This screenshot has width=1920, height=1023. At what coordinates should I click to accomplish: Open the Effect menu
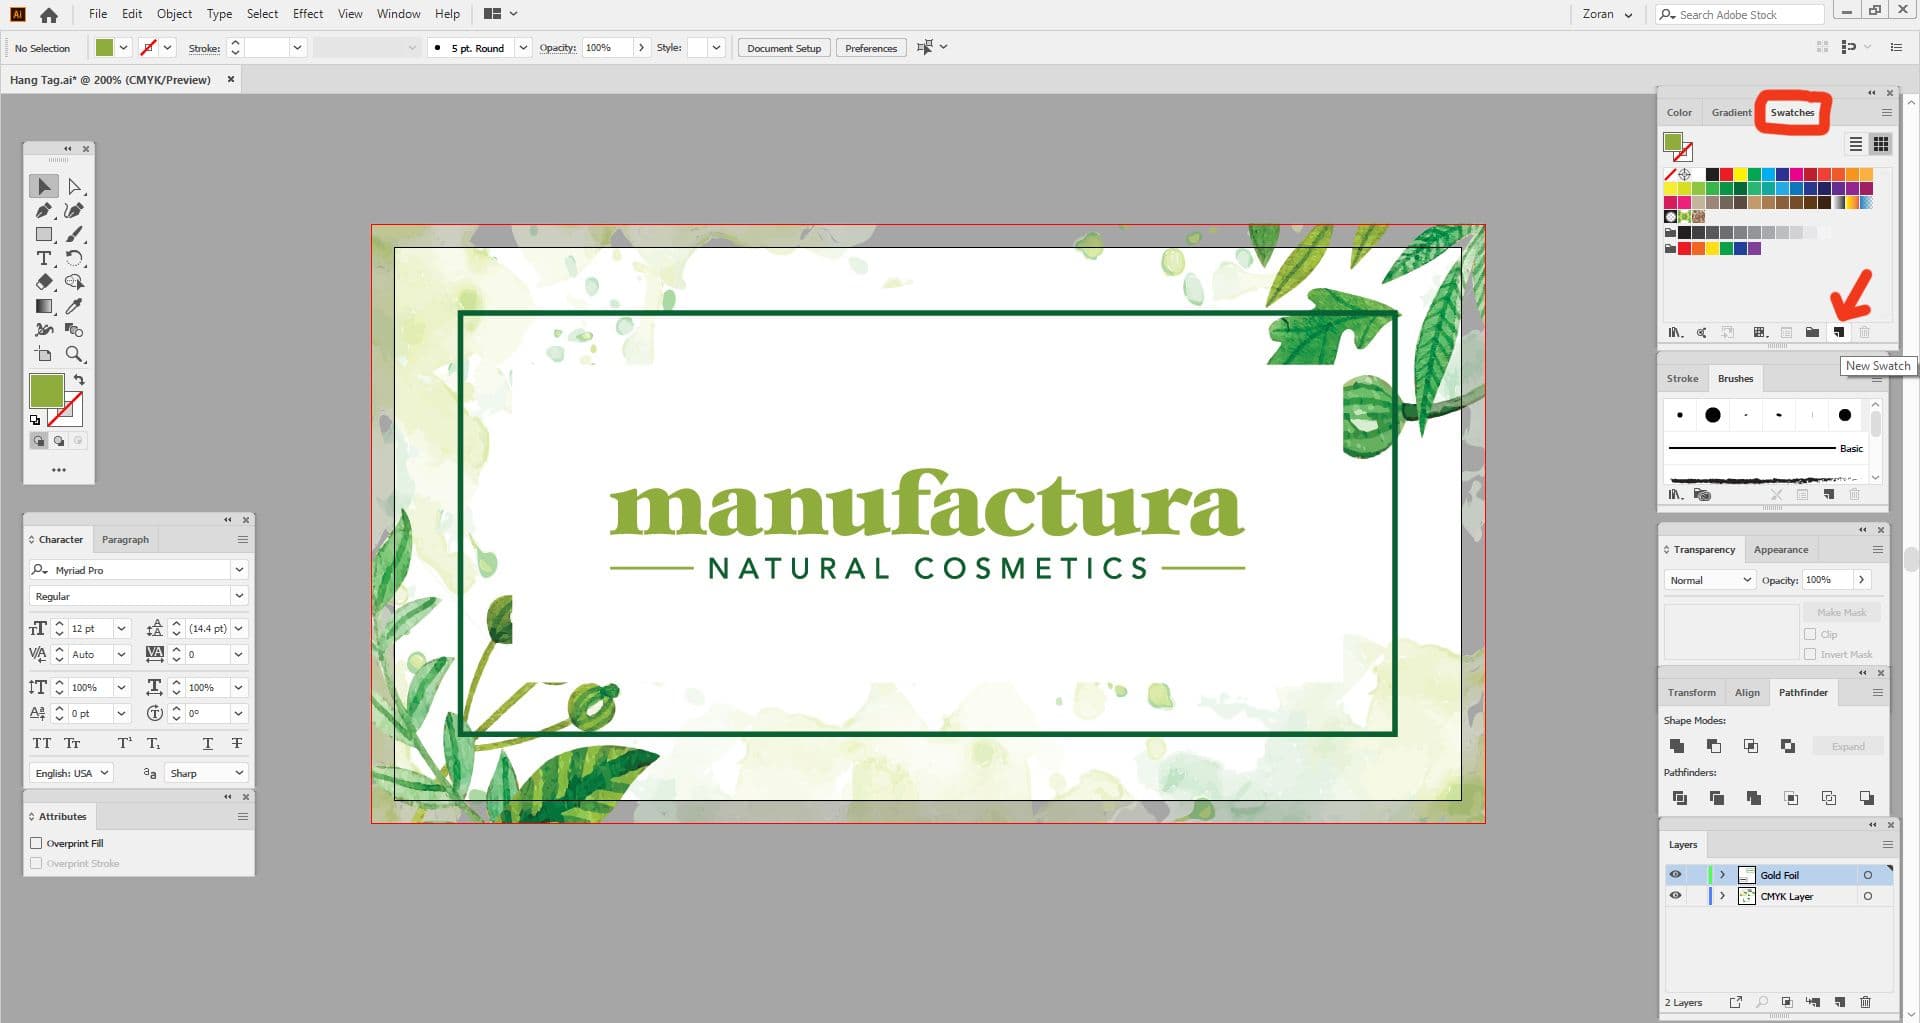(x=307, y=13)
